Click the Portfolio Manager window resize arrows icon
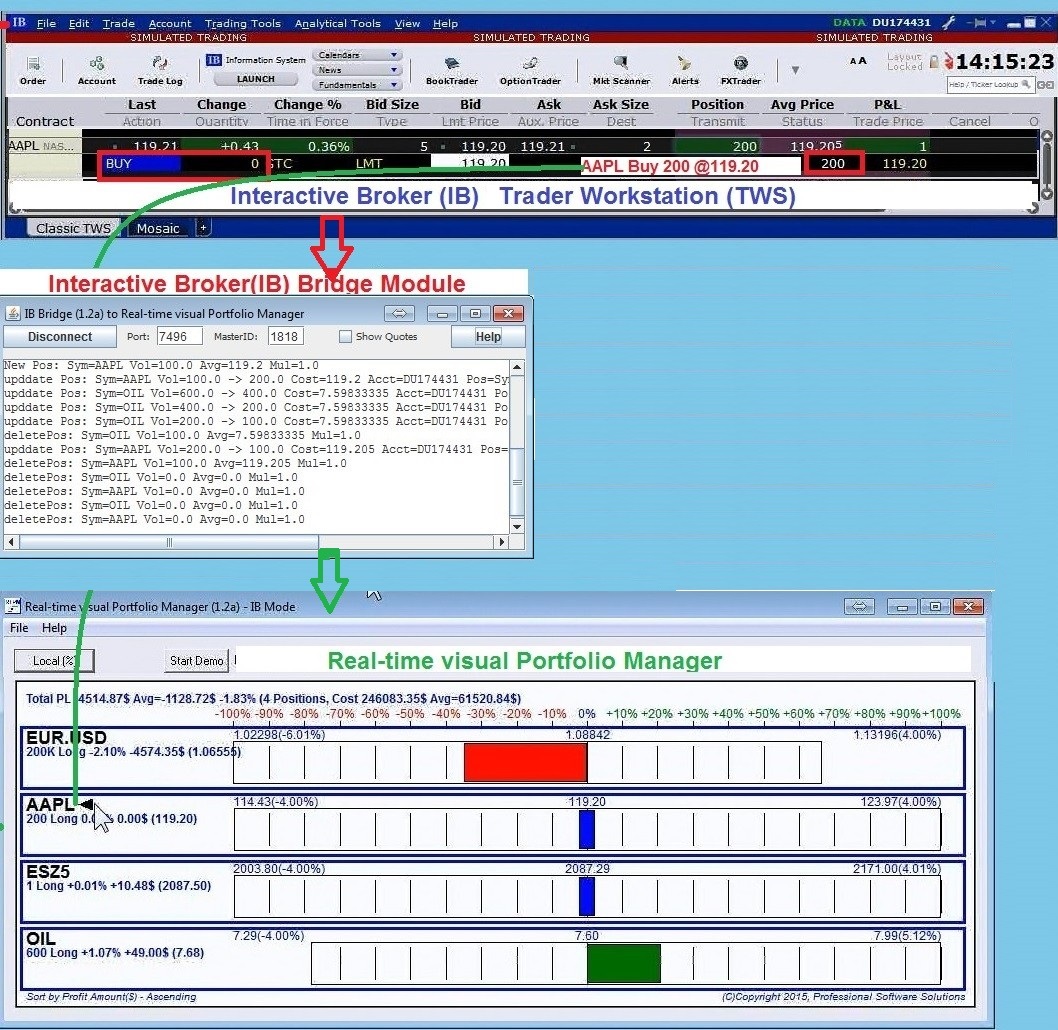The height and width of the screenshot is (1030, 1058). 859,606
